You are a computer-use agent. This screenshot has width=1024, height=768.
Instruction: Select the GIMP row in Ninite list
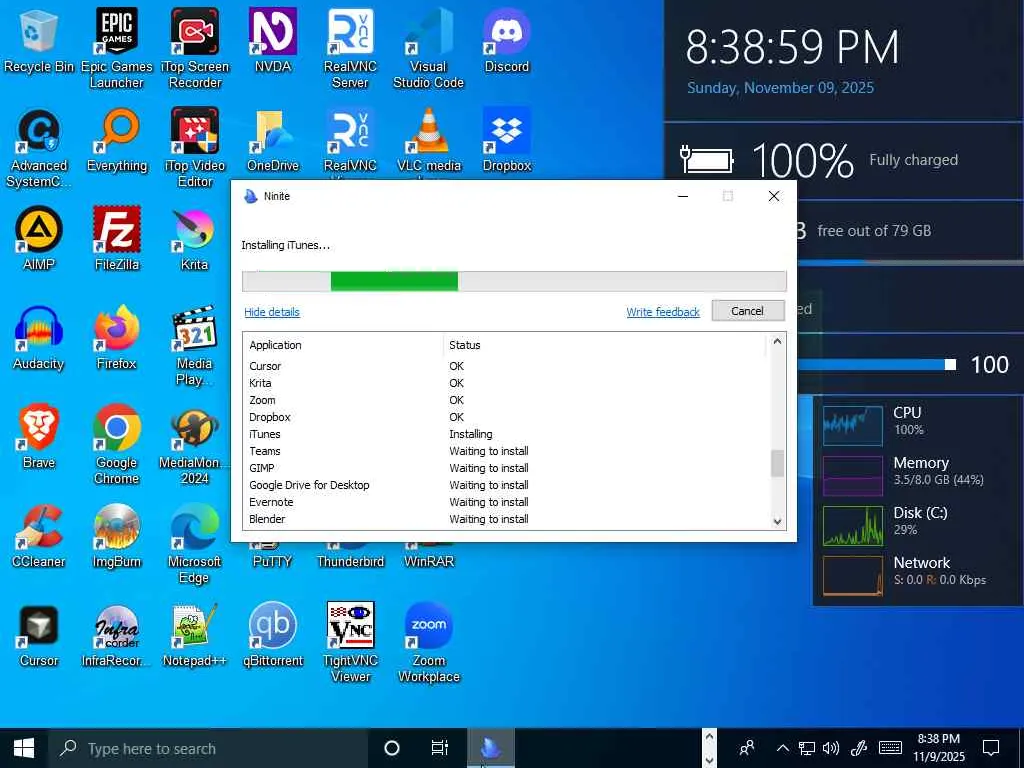click(x=506, y=468)
